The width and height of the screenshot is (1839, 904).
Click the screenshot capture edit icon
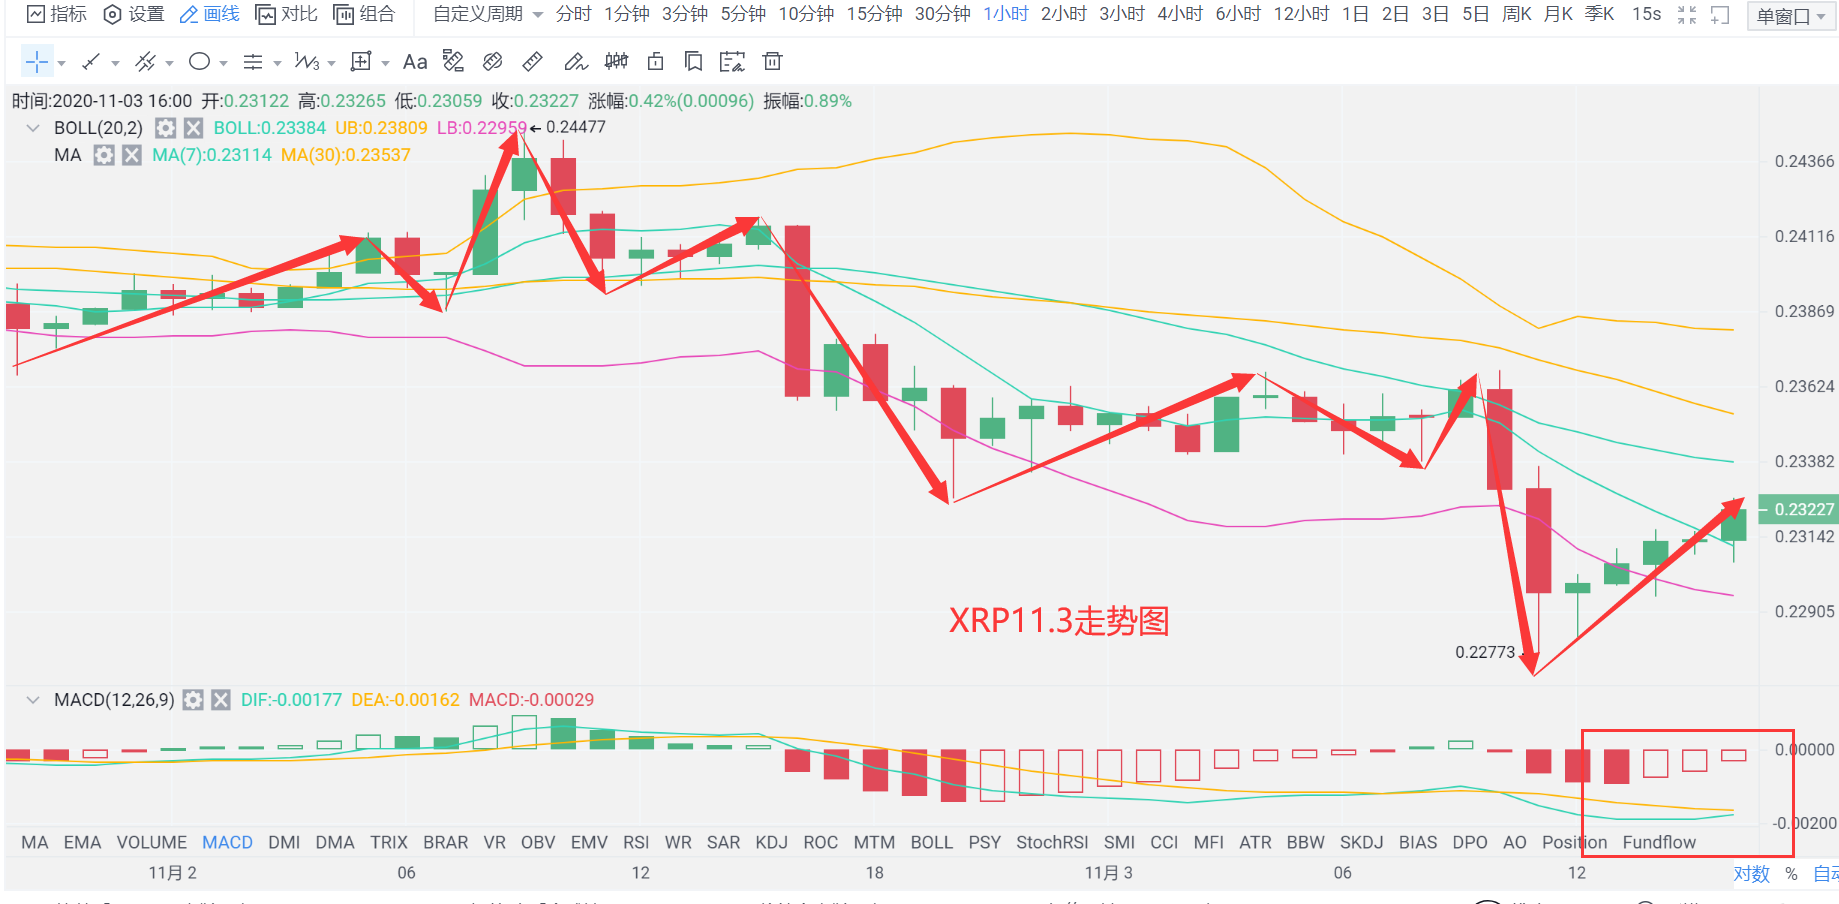tap(732, 62)
